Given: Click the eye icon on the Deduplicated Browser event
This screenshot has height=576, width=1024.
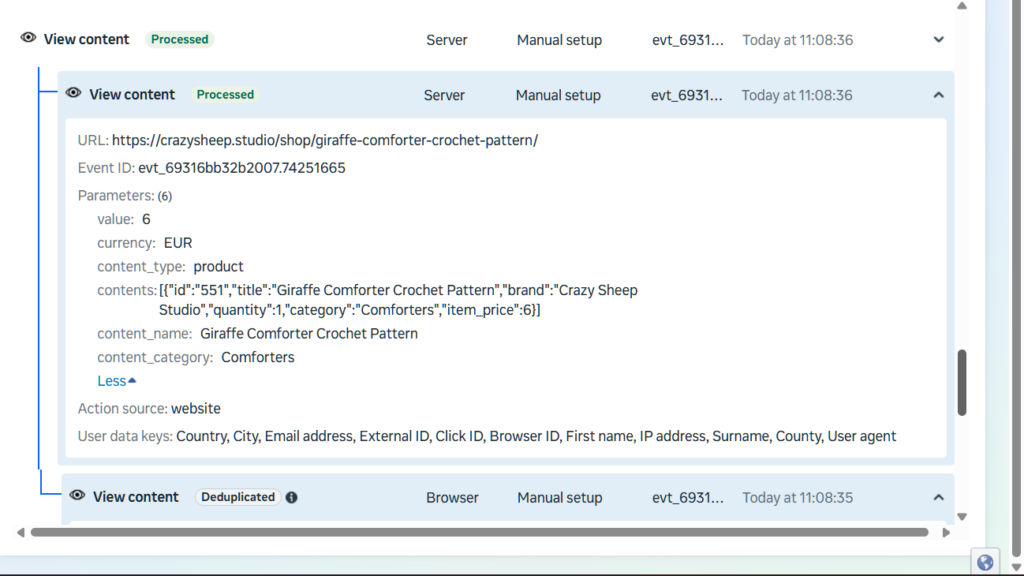Looking at the screenshot, I should pos(77,496).
